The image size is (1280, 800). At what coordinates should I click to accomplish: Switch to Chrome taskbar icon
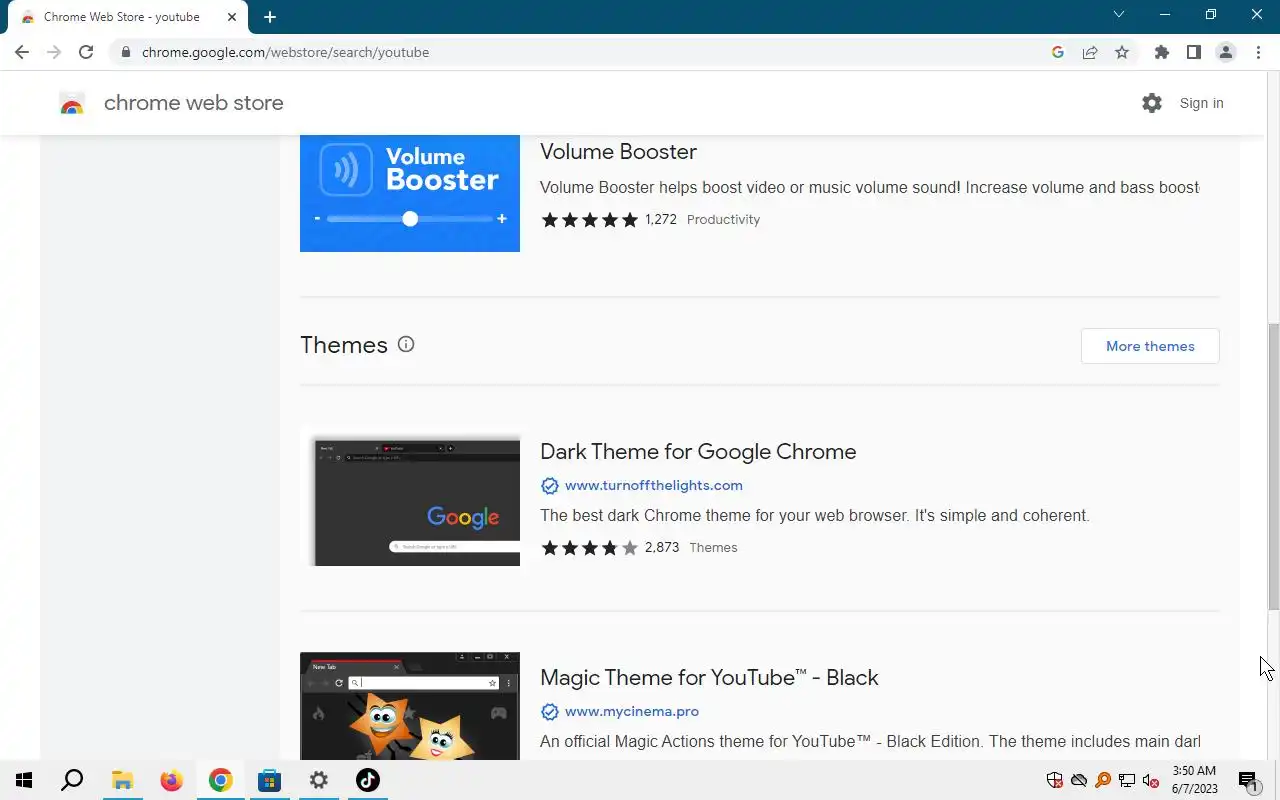click(x=220, y=780)
